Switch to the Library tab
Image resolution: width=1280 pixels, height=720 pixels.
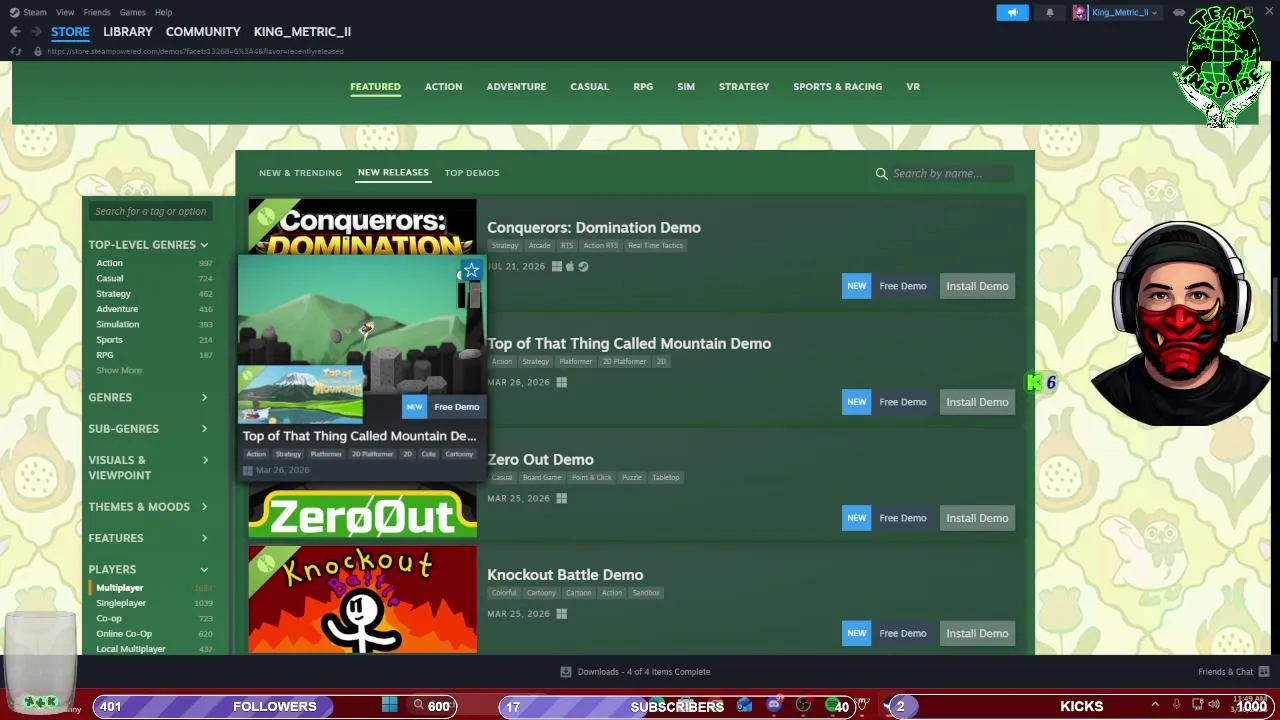click(x=128, y=32)
